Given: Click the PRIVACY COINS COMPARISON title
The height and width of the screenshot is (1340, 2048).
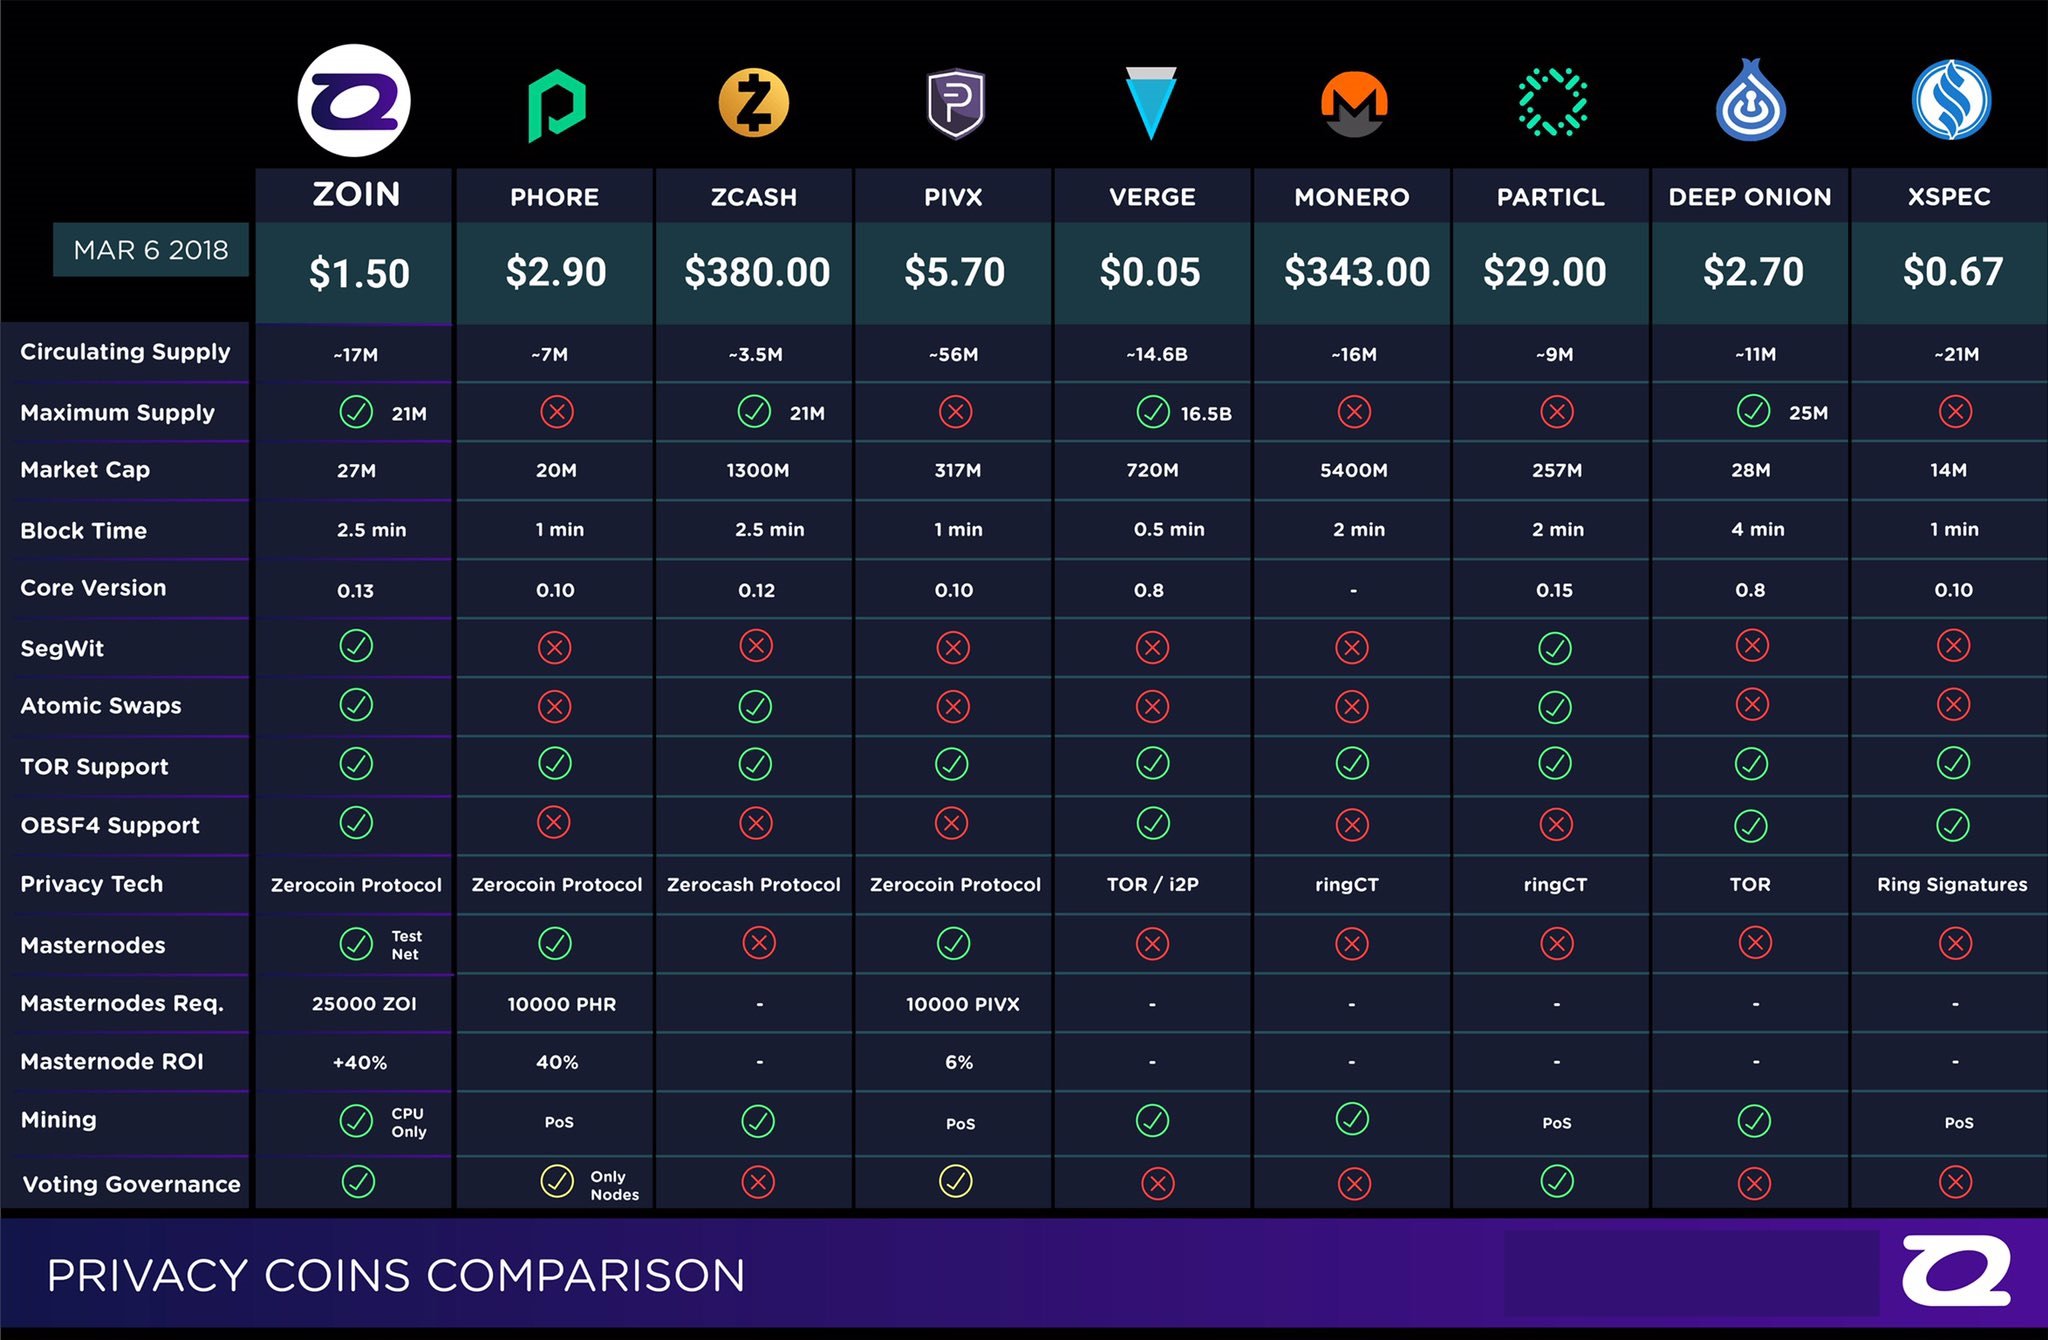Looking at the screenshot, I should pyautogui.click(x=396, y=1276).
